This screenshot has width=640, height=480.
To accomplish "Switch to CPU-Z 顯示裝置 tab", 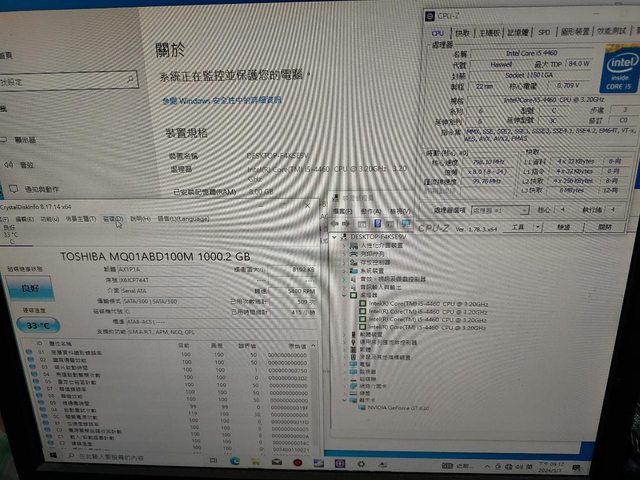I will click(x=575, y=31).
